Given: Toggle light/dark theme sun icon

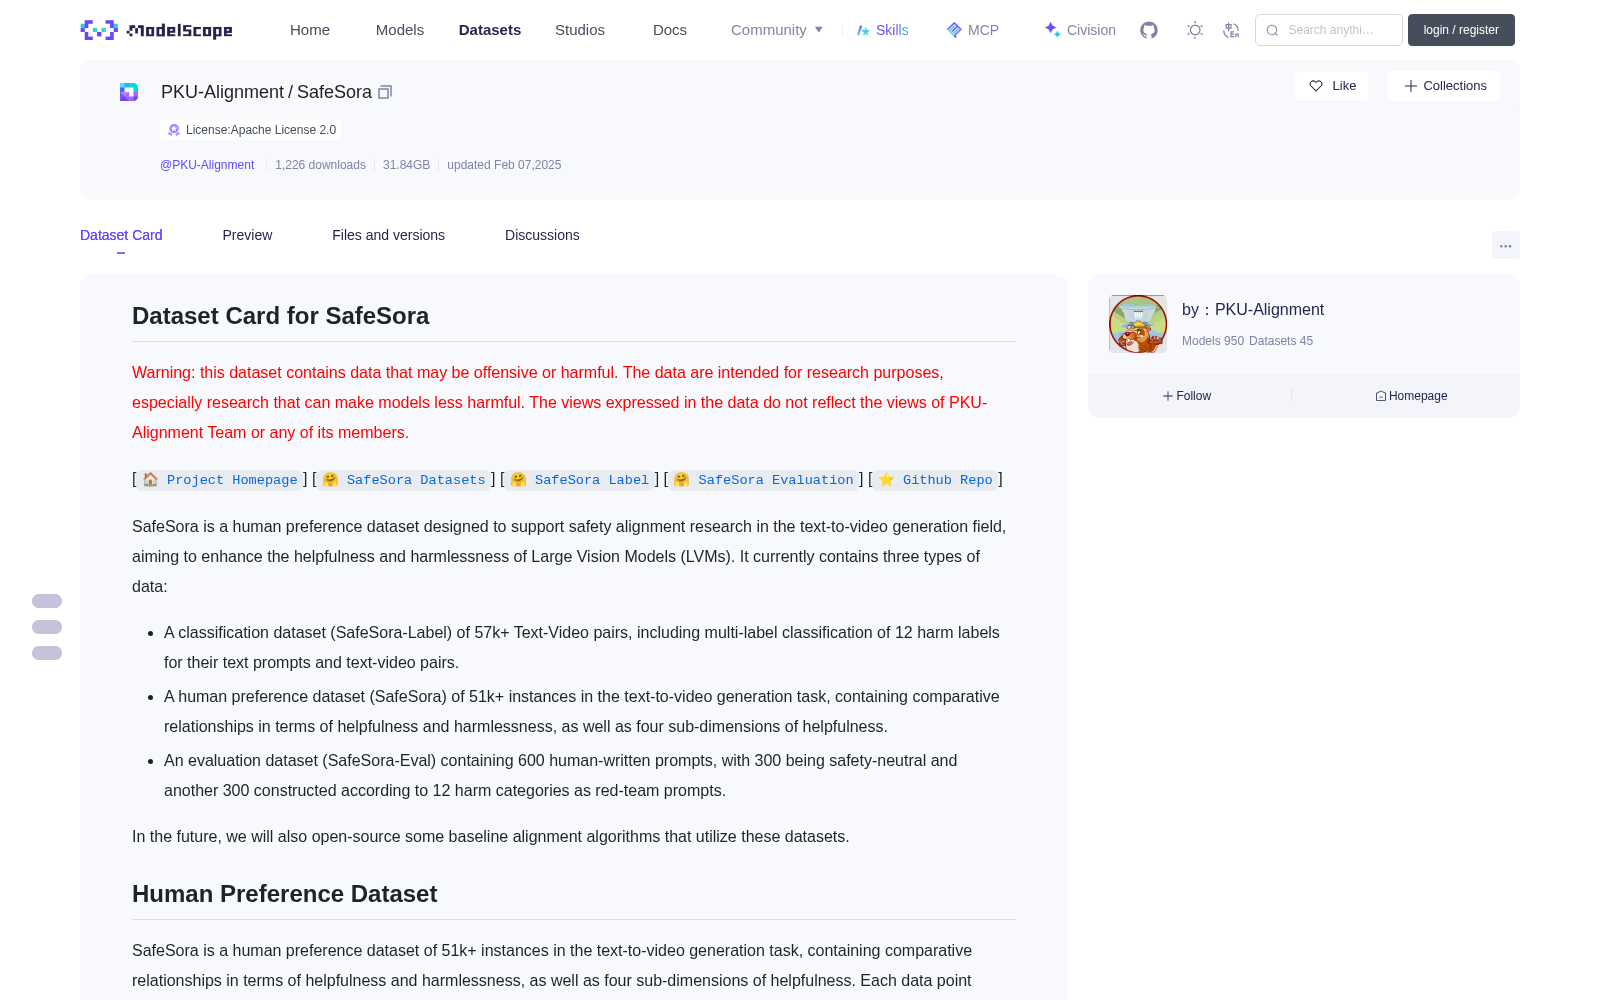Looking at the screenshot, I should coord(1195,30).
